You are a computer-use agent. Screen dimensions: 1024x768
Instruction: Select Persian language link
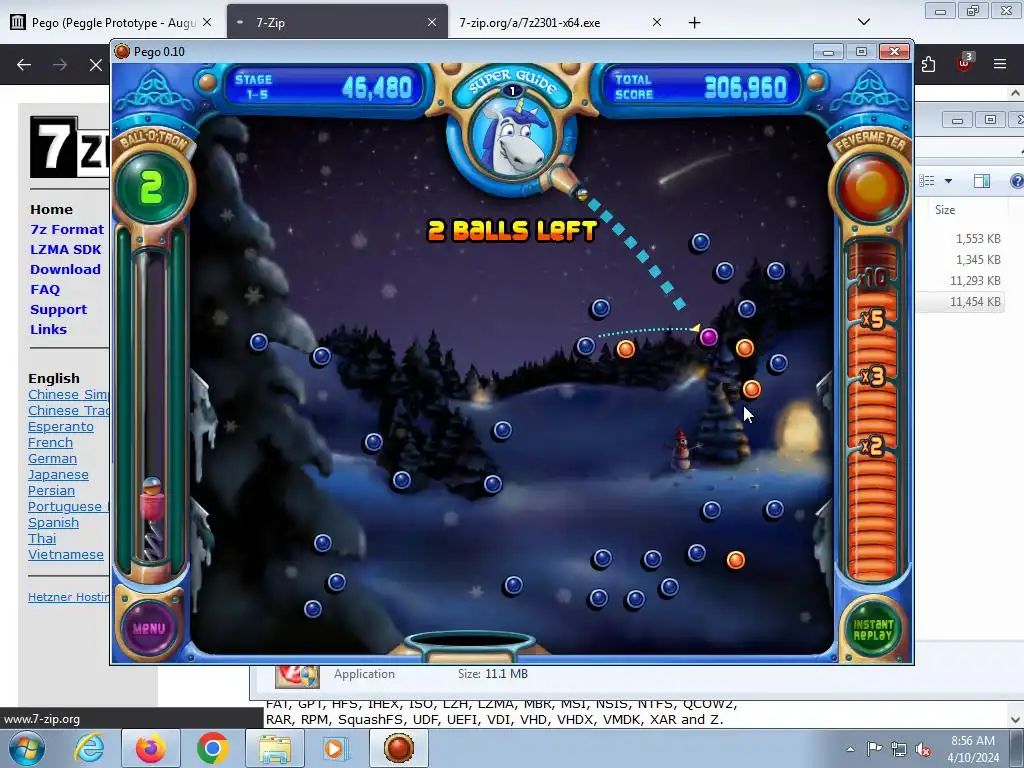[51, 490]
